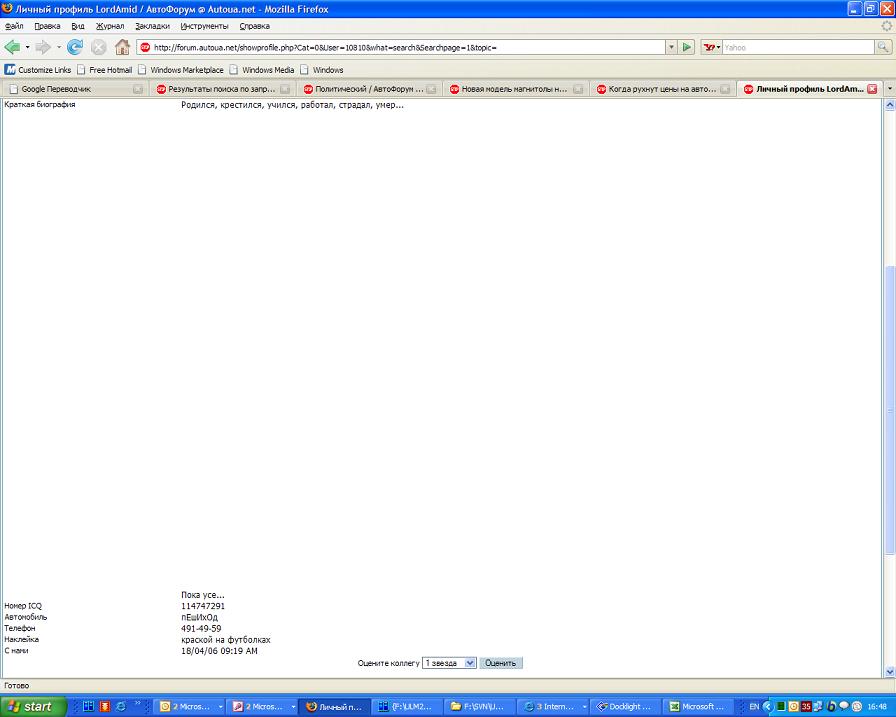Click the Stop loading icon

click(99, 47)
